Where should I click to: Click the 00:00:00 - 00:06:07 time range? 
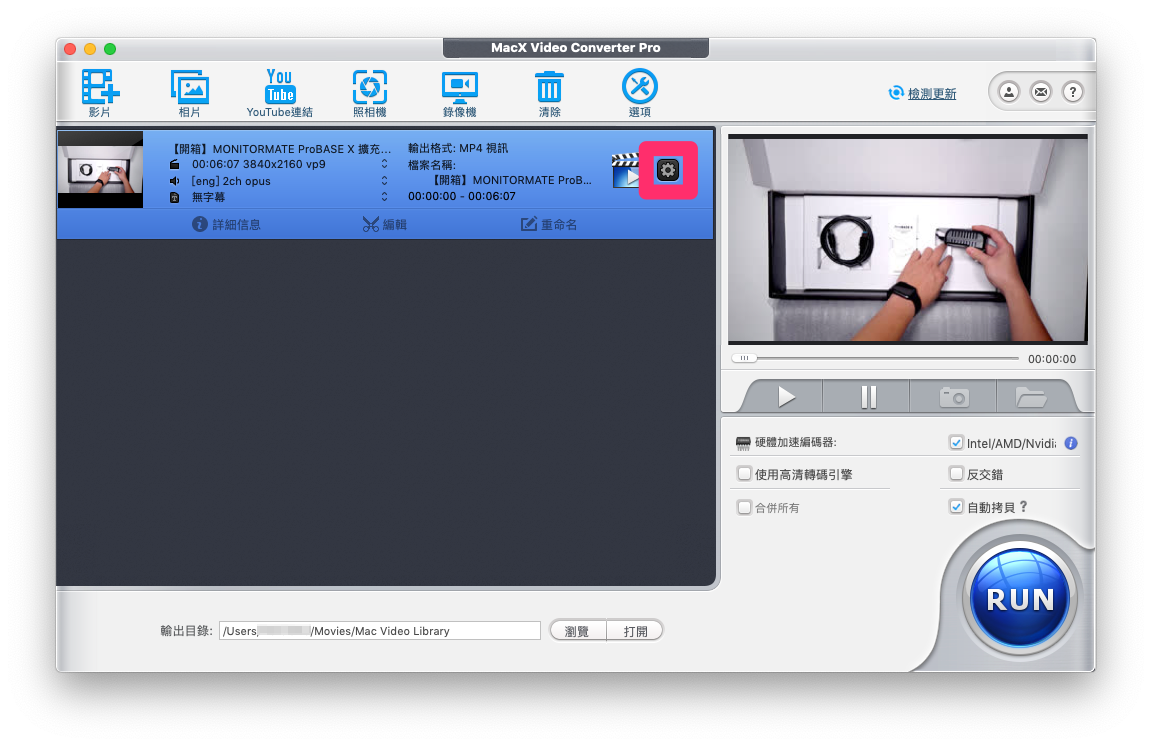pos(462,196)
